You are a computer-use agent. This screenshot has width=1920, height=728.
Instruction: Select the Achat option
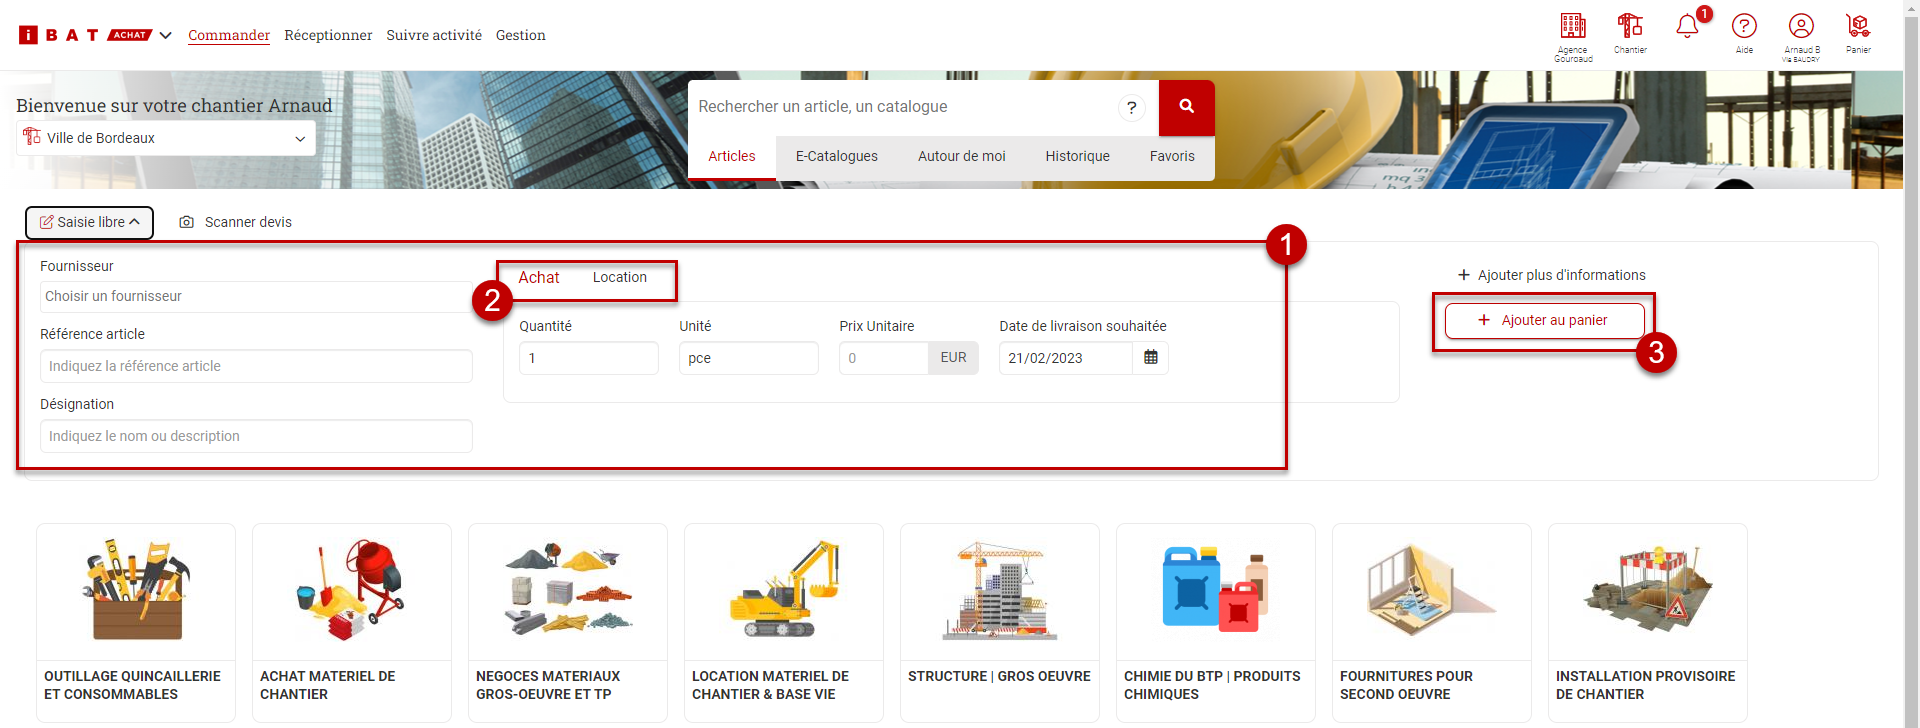click(538, 278)
